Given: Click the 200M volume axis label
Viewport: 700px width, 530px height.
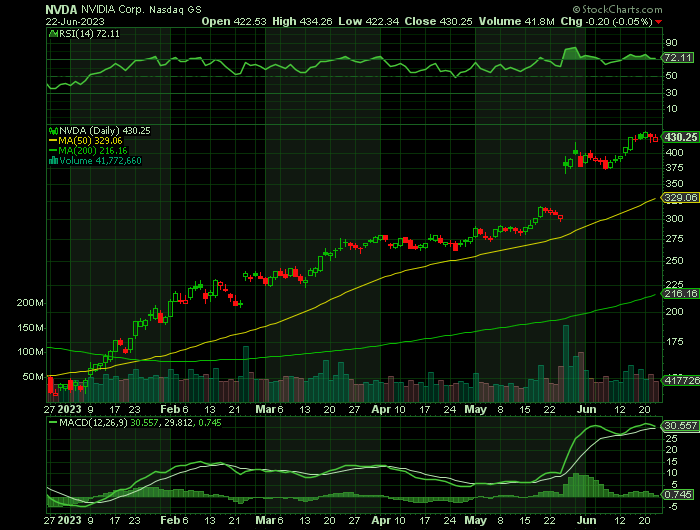Looking at the screenshot, I should tap(30, 303).
